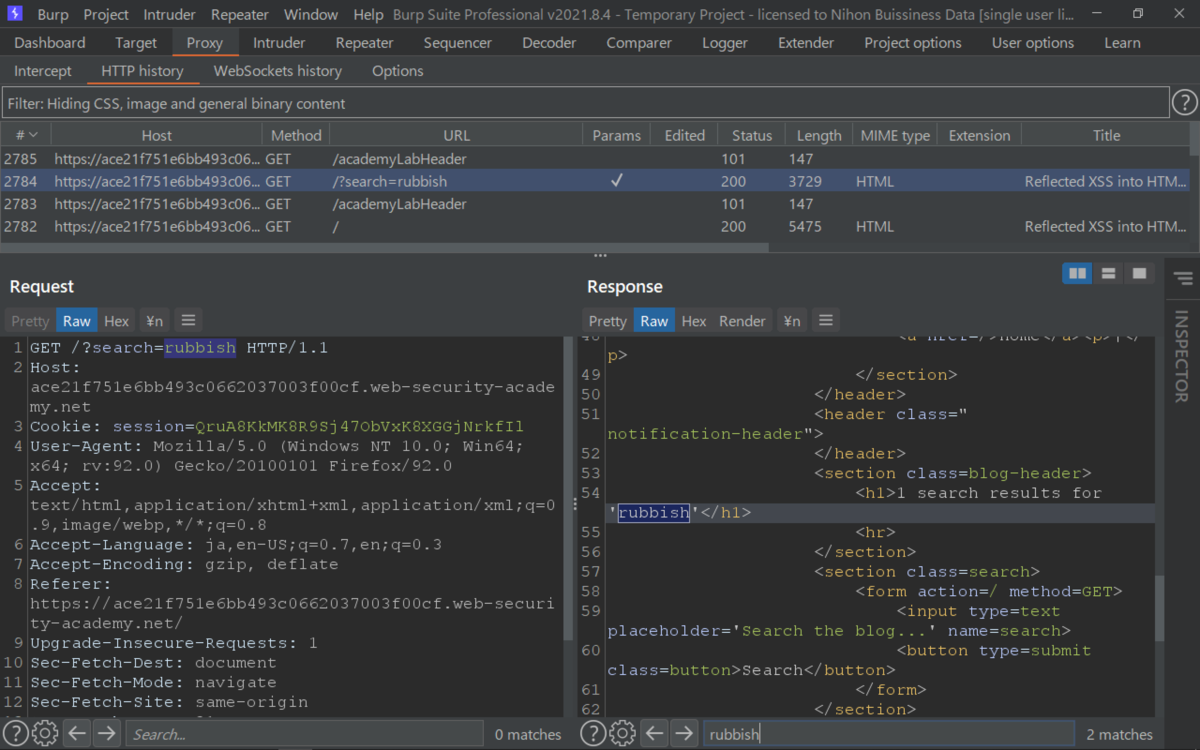Select side-by-side layout icon
The image size is (1200, 750).
click(1077, 273)
